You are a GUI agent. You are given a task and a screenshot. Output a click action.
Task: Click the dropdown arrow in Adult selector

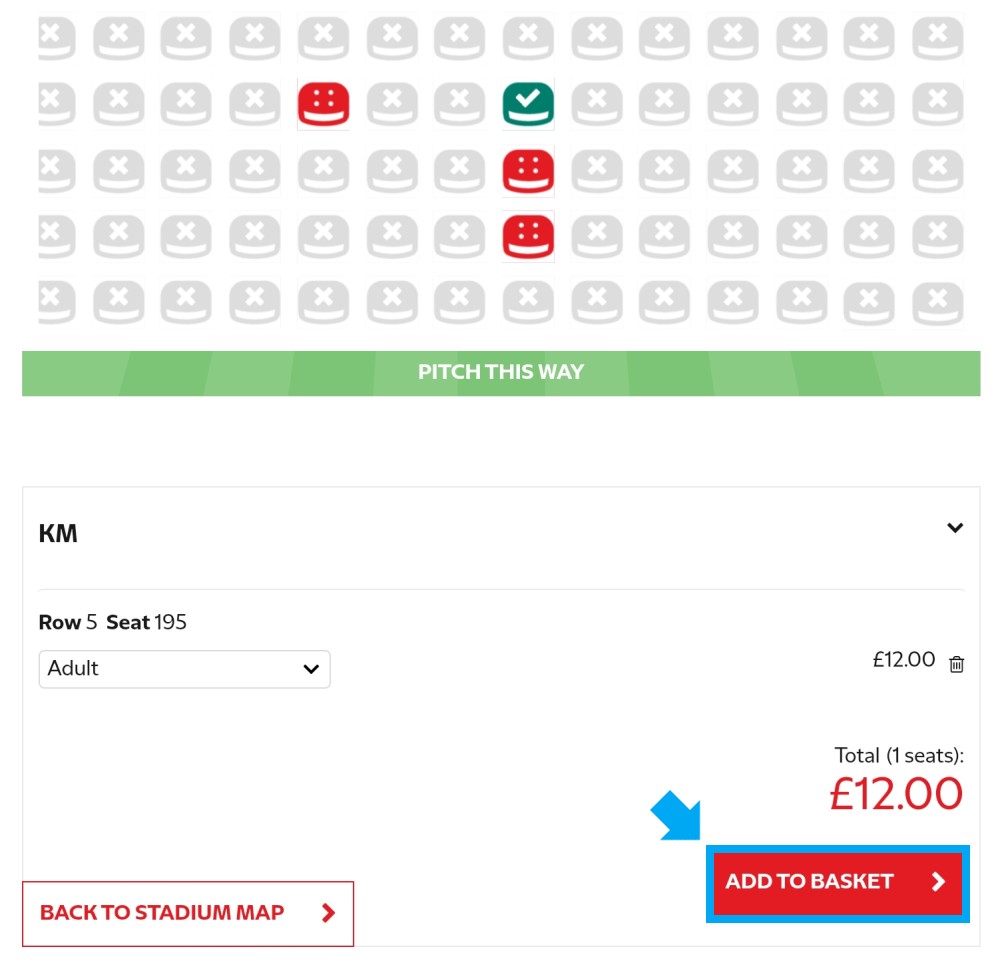tap(311, 669)
